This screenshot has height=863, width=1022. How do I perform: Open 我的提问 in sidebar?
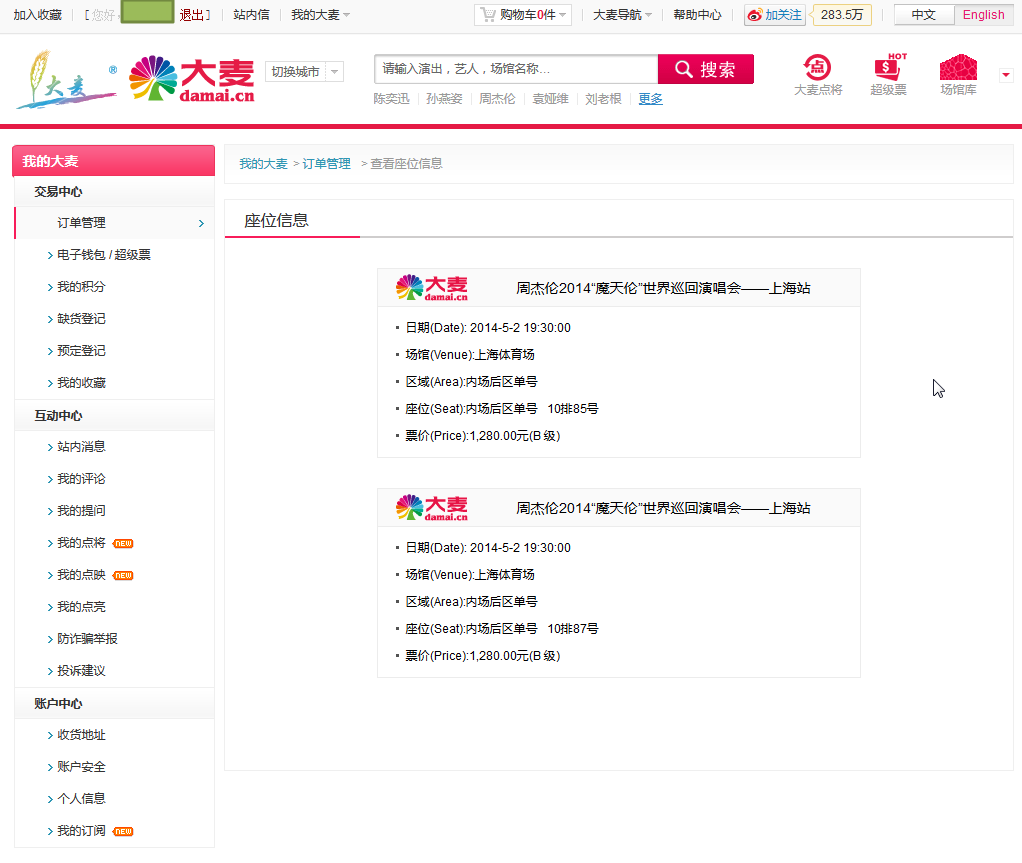tap(81, 510)
